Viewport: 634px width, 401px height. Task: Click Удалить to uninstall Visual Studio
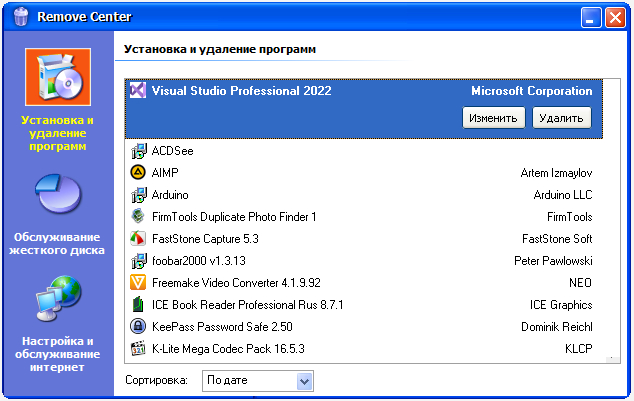(561, 118)
